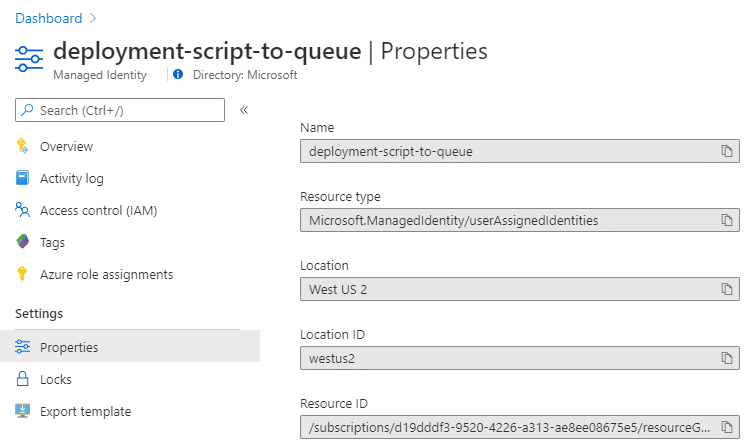Click the Overview key icon
This screenshot has width=753, height=445.
[22, 146]
